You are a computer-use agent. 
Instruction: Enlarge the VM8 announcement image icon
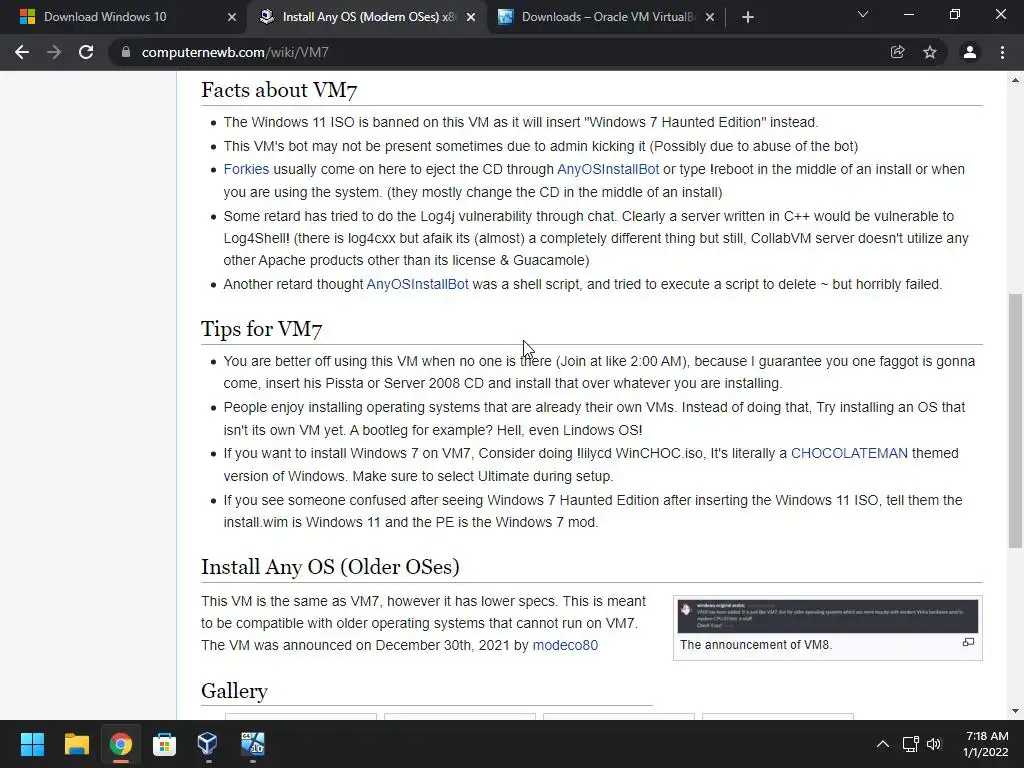click(x=968, y=643)
